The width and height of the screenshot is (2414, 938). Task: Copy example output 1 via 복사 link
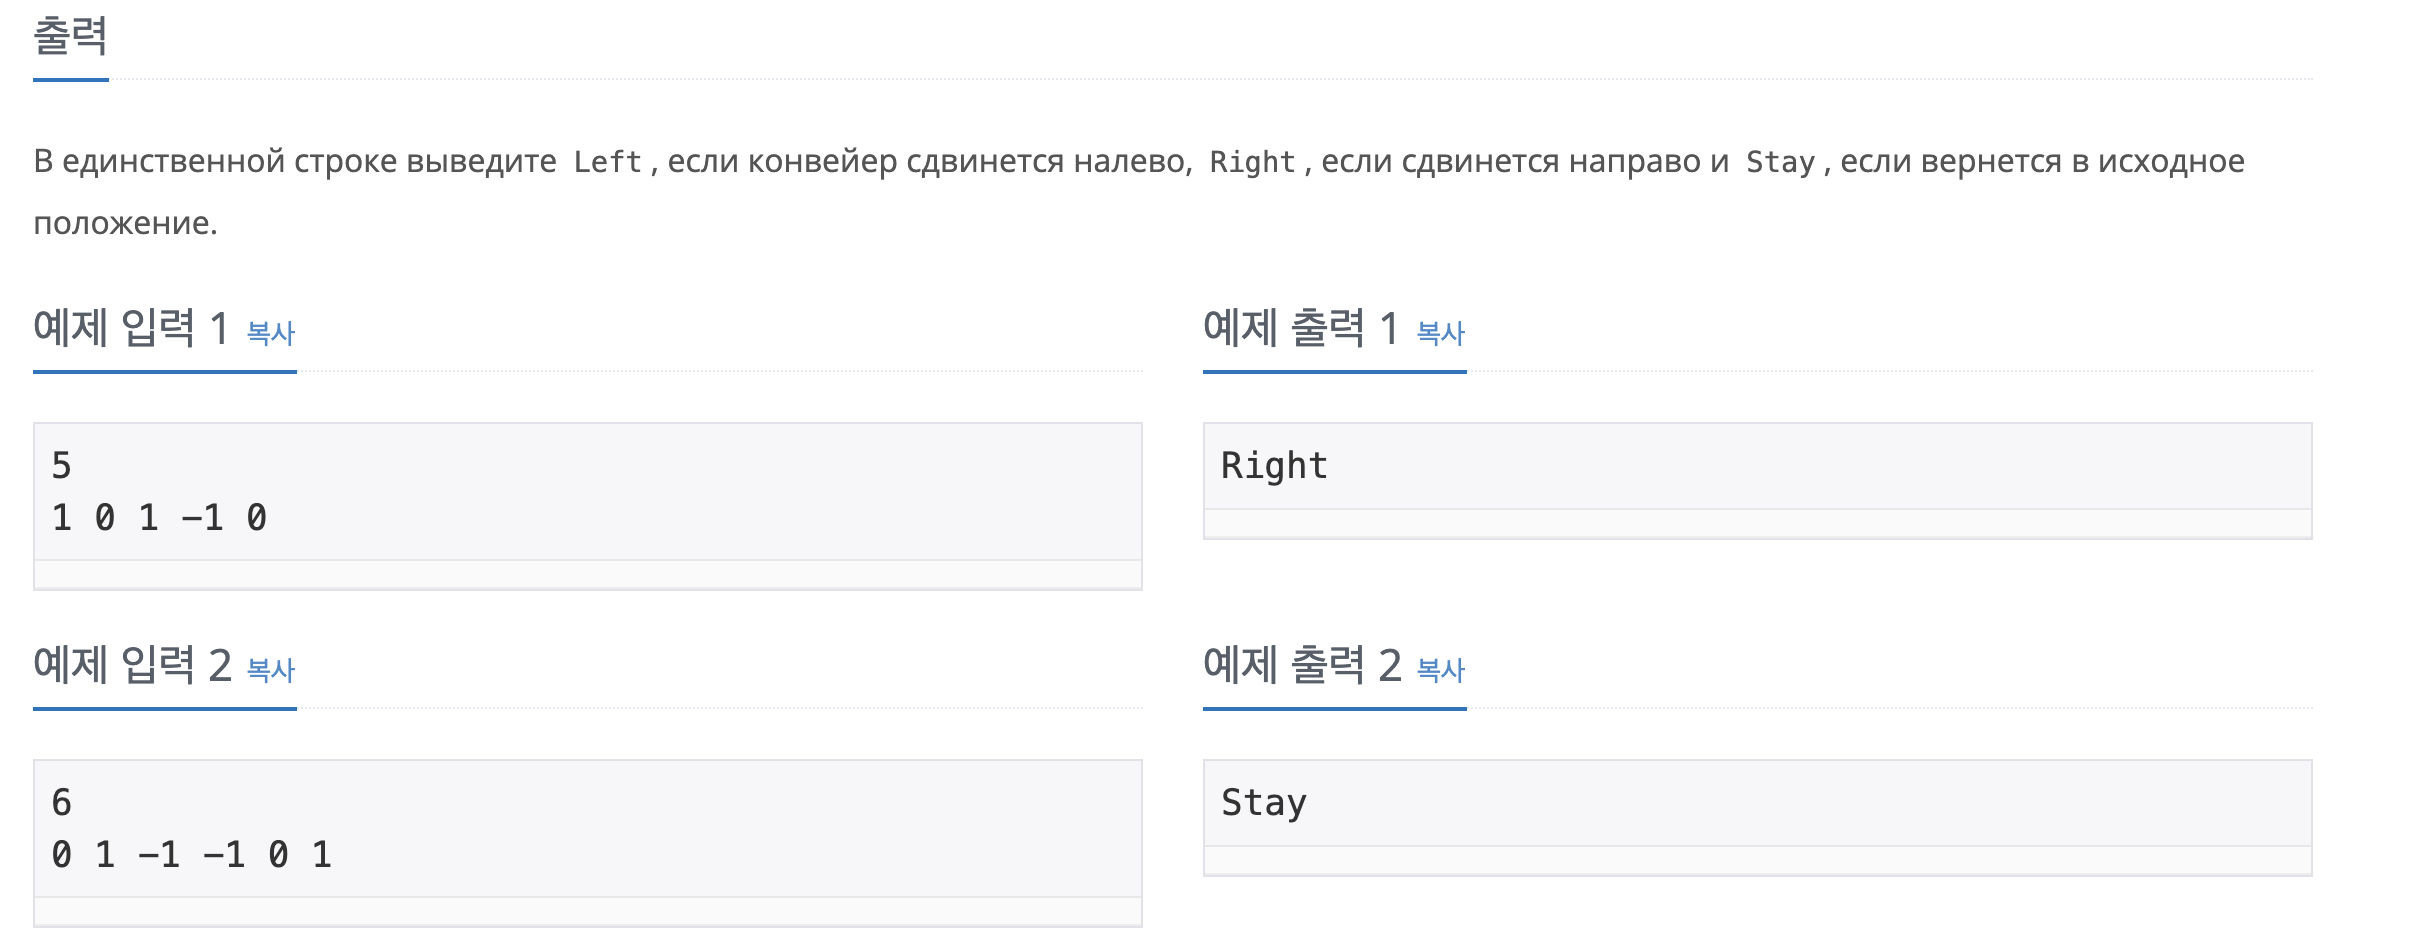tap(1441, 333)
